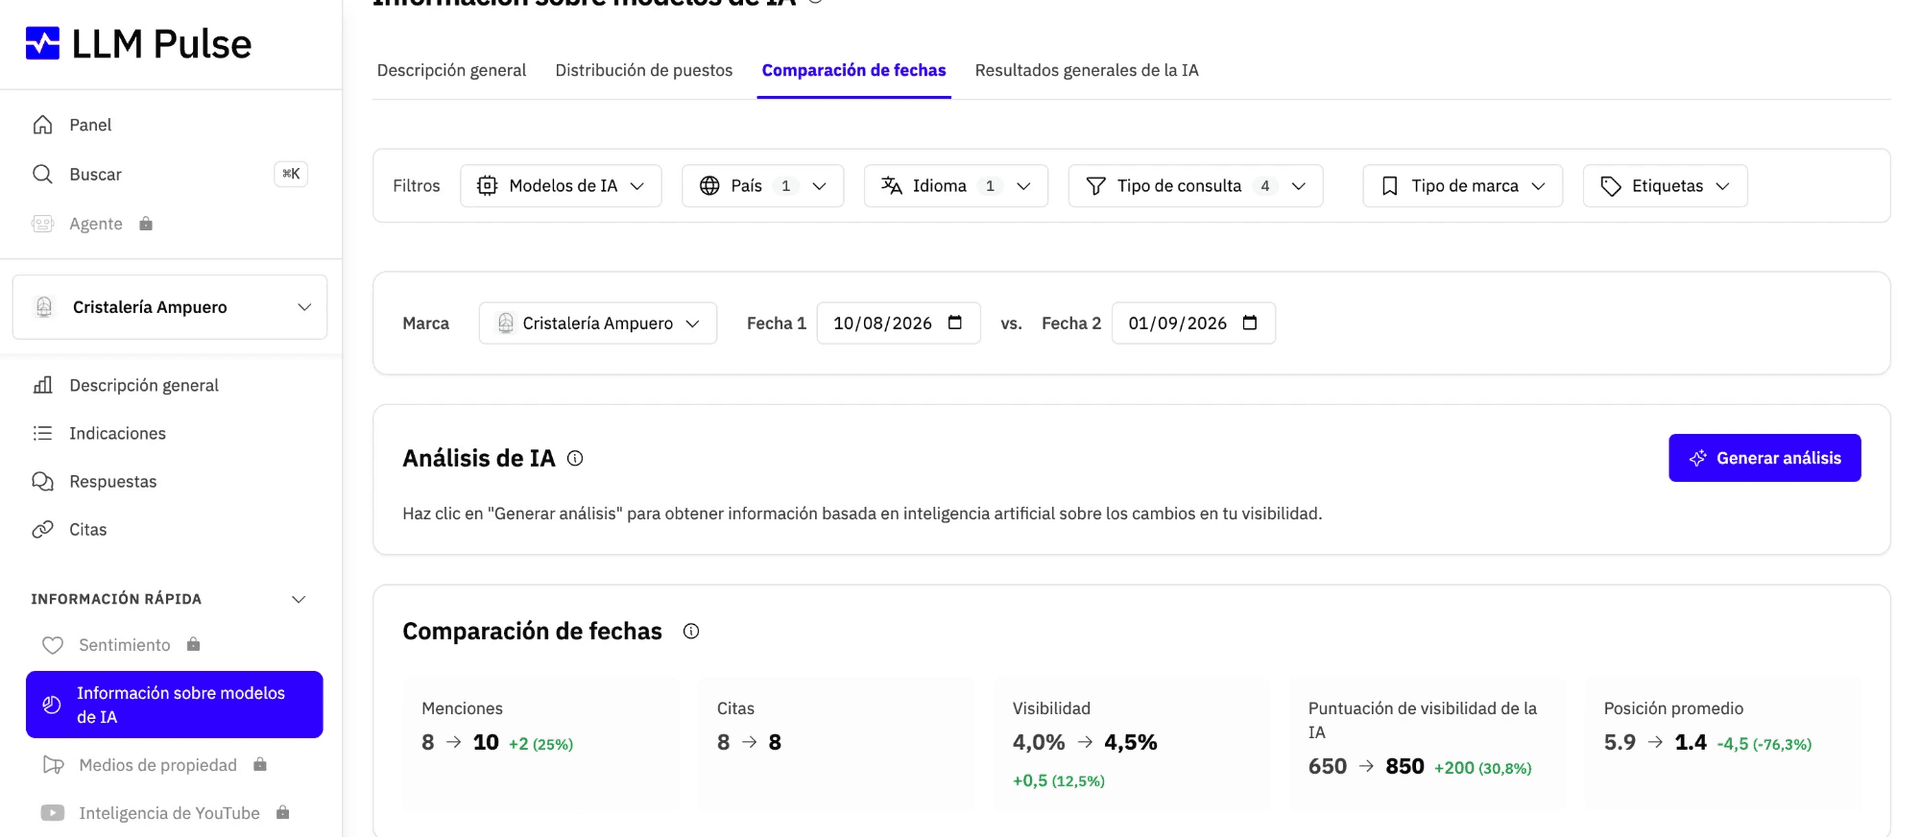
Task: Click the lock icon beside Medios de propiedad
Action: pos(260,764)
